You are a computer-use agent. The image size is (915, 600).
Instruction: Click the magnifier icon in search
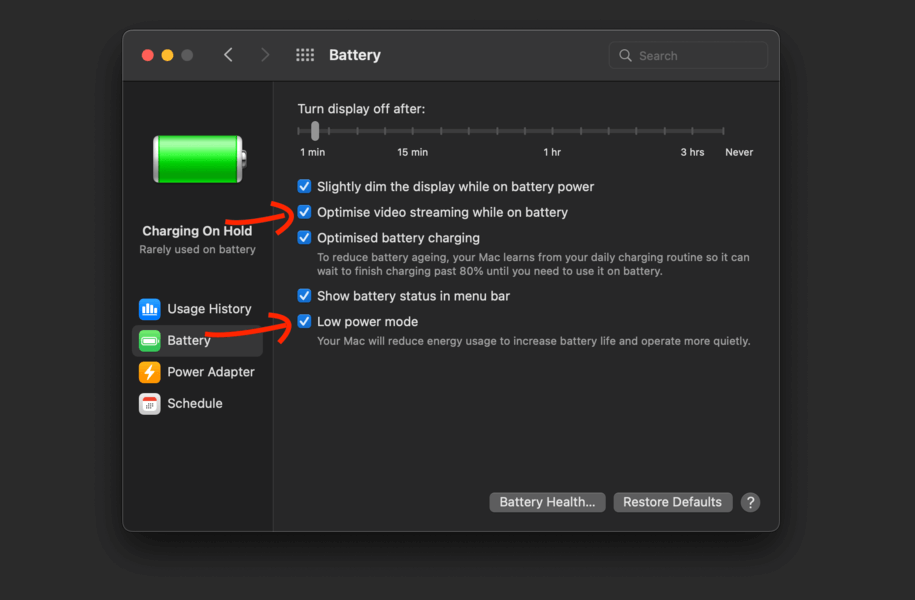625,55
